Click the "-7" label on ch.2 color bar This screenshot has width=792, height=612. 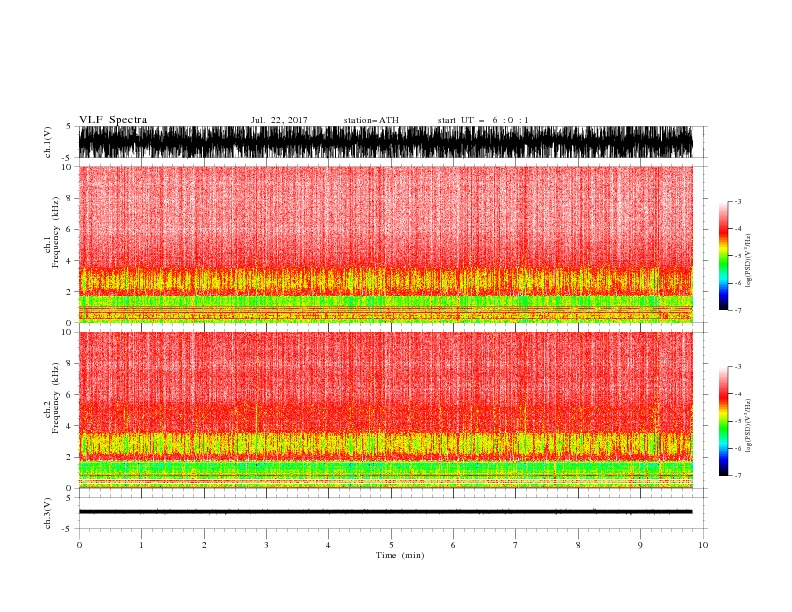point(738,476)
